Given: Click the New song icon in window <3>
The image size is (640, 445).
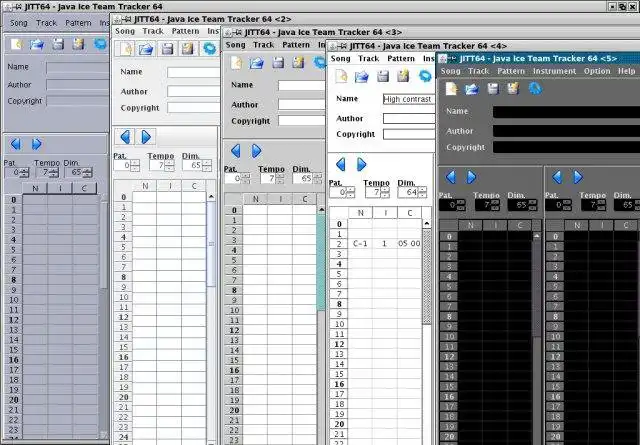Looking at the screenshot, I should [x=236, y=62].
